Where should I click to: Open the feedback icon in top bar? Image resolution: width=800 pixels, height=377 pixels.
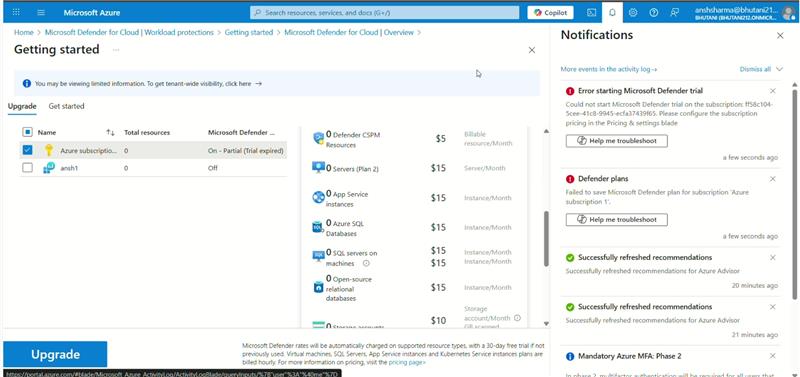coord(674,13)
